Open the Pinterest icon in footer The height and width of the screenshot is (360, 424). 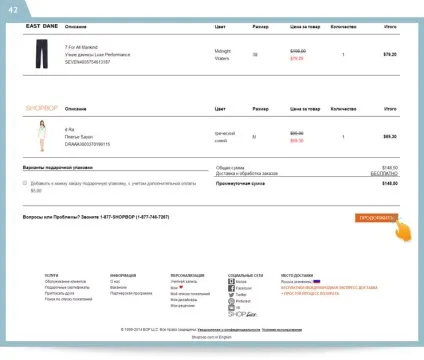point(231,301)
